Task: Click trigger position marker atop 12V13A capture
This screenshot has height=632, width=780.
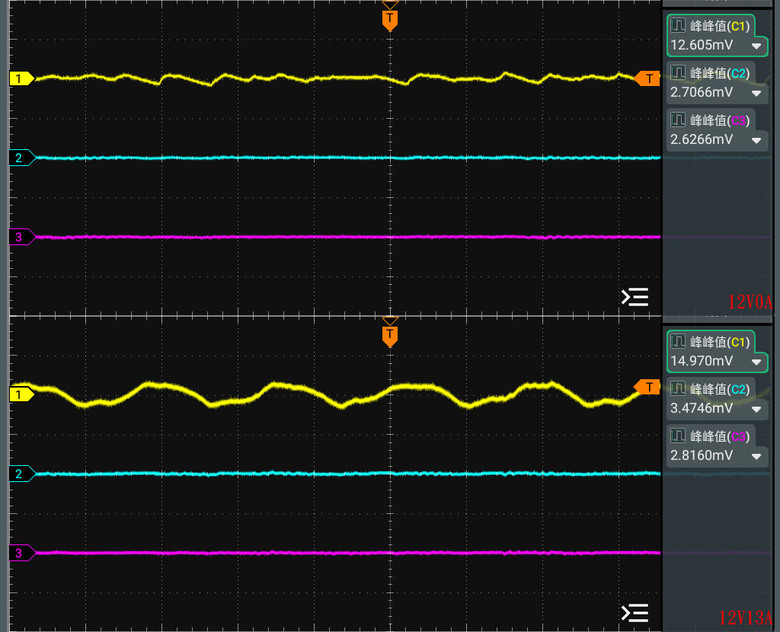Action: point(390,335)
